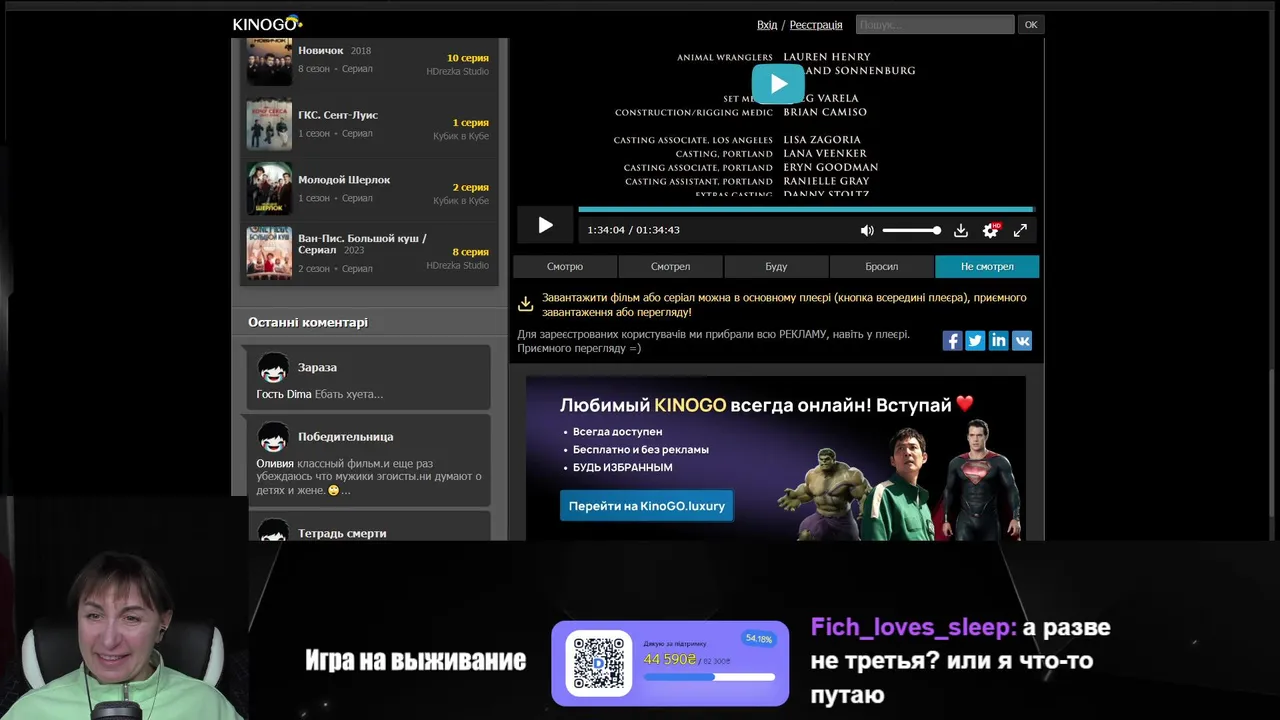The width and height of the screenshot is (1280, 720).
Task: Click the 10 серия label for Новичок
Action: (x=468, y=58)
